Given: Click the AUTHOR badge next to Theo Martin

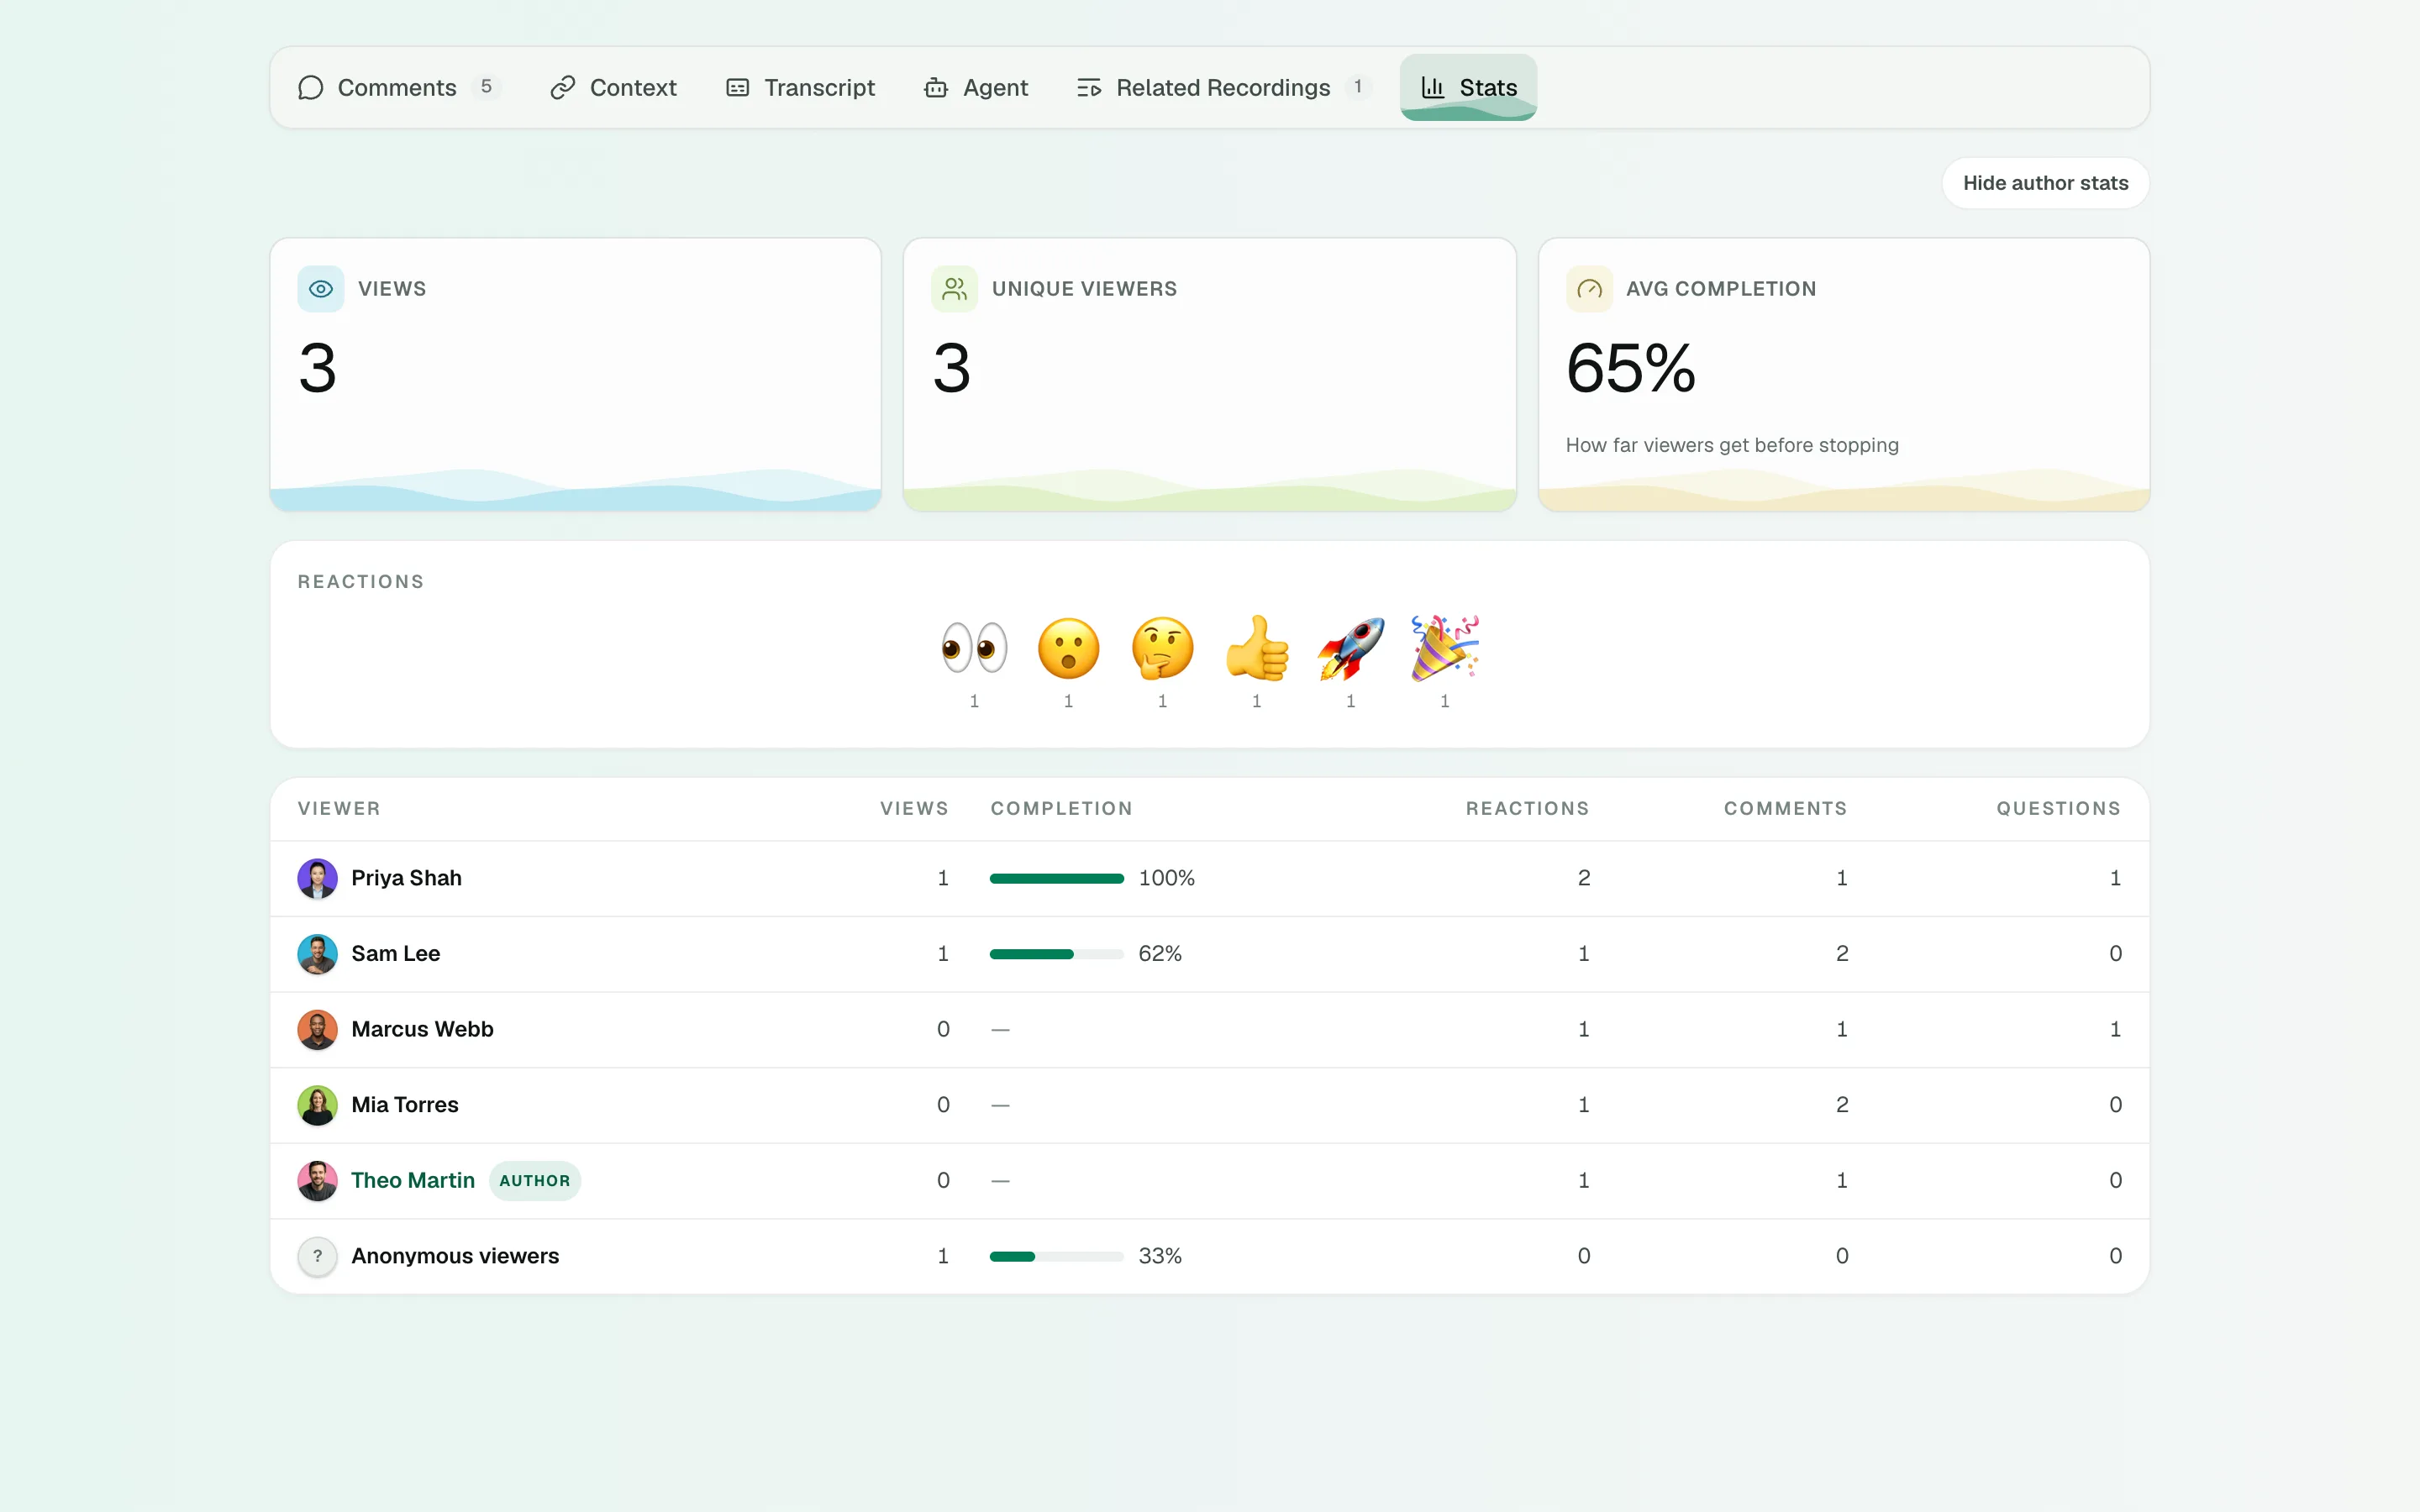Looking at the screenshot, I should pos(535,1181).
